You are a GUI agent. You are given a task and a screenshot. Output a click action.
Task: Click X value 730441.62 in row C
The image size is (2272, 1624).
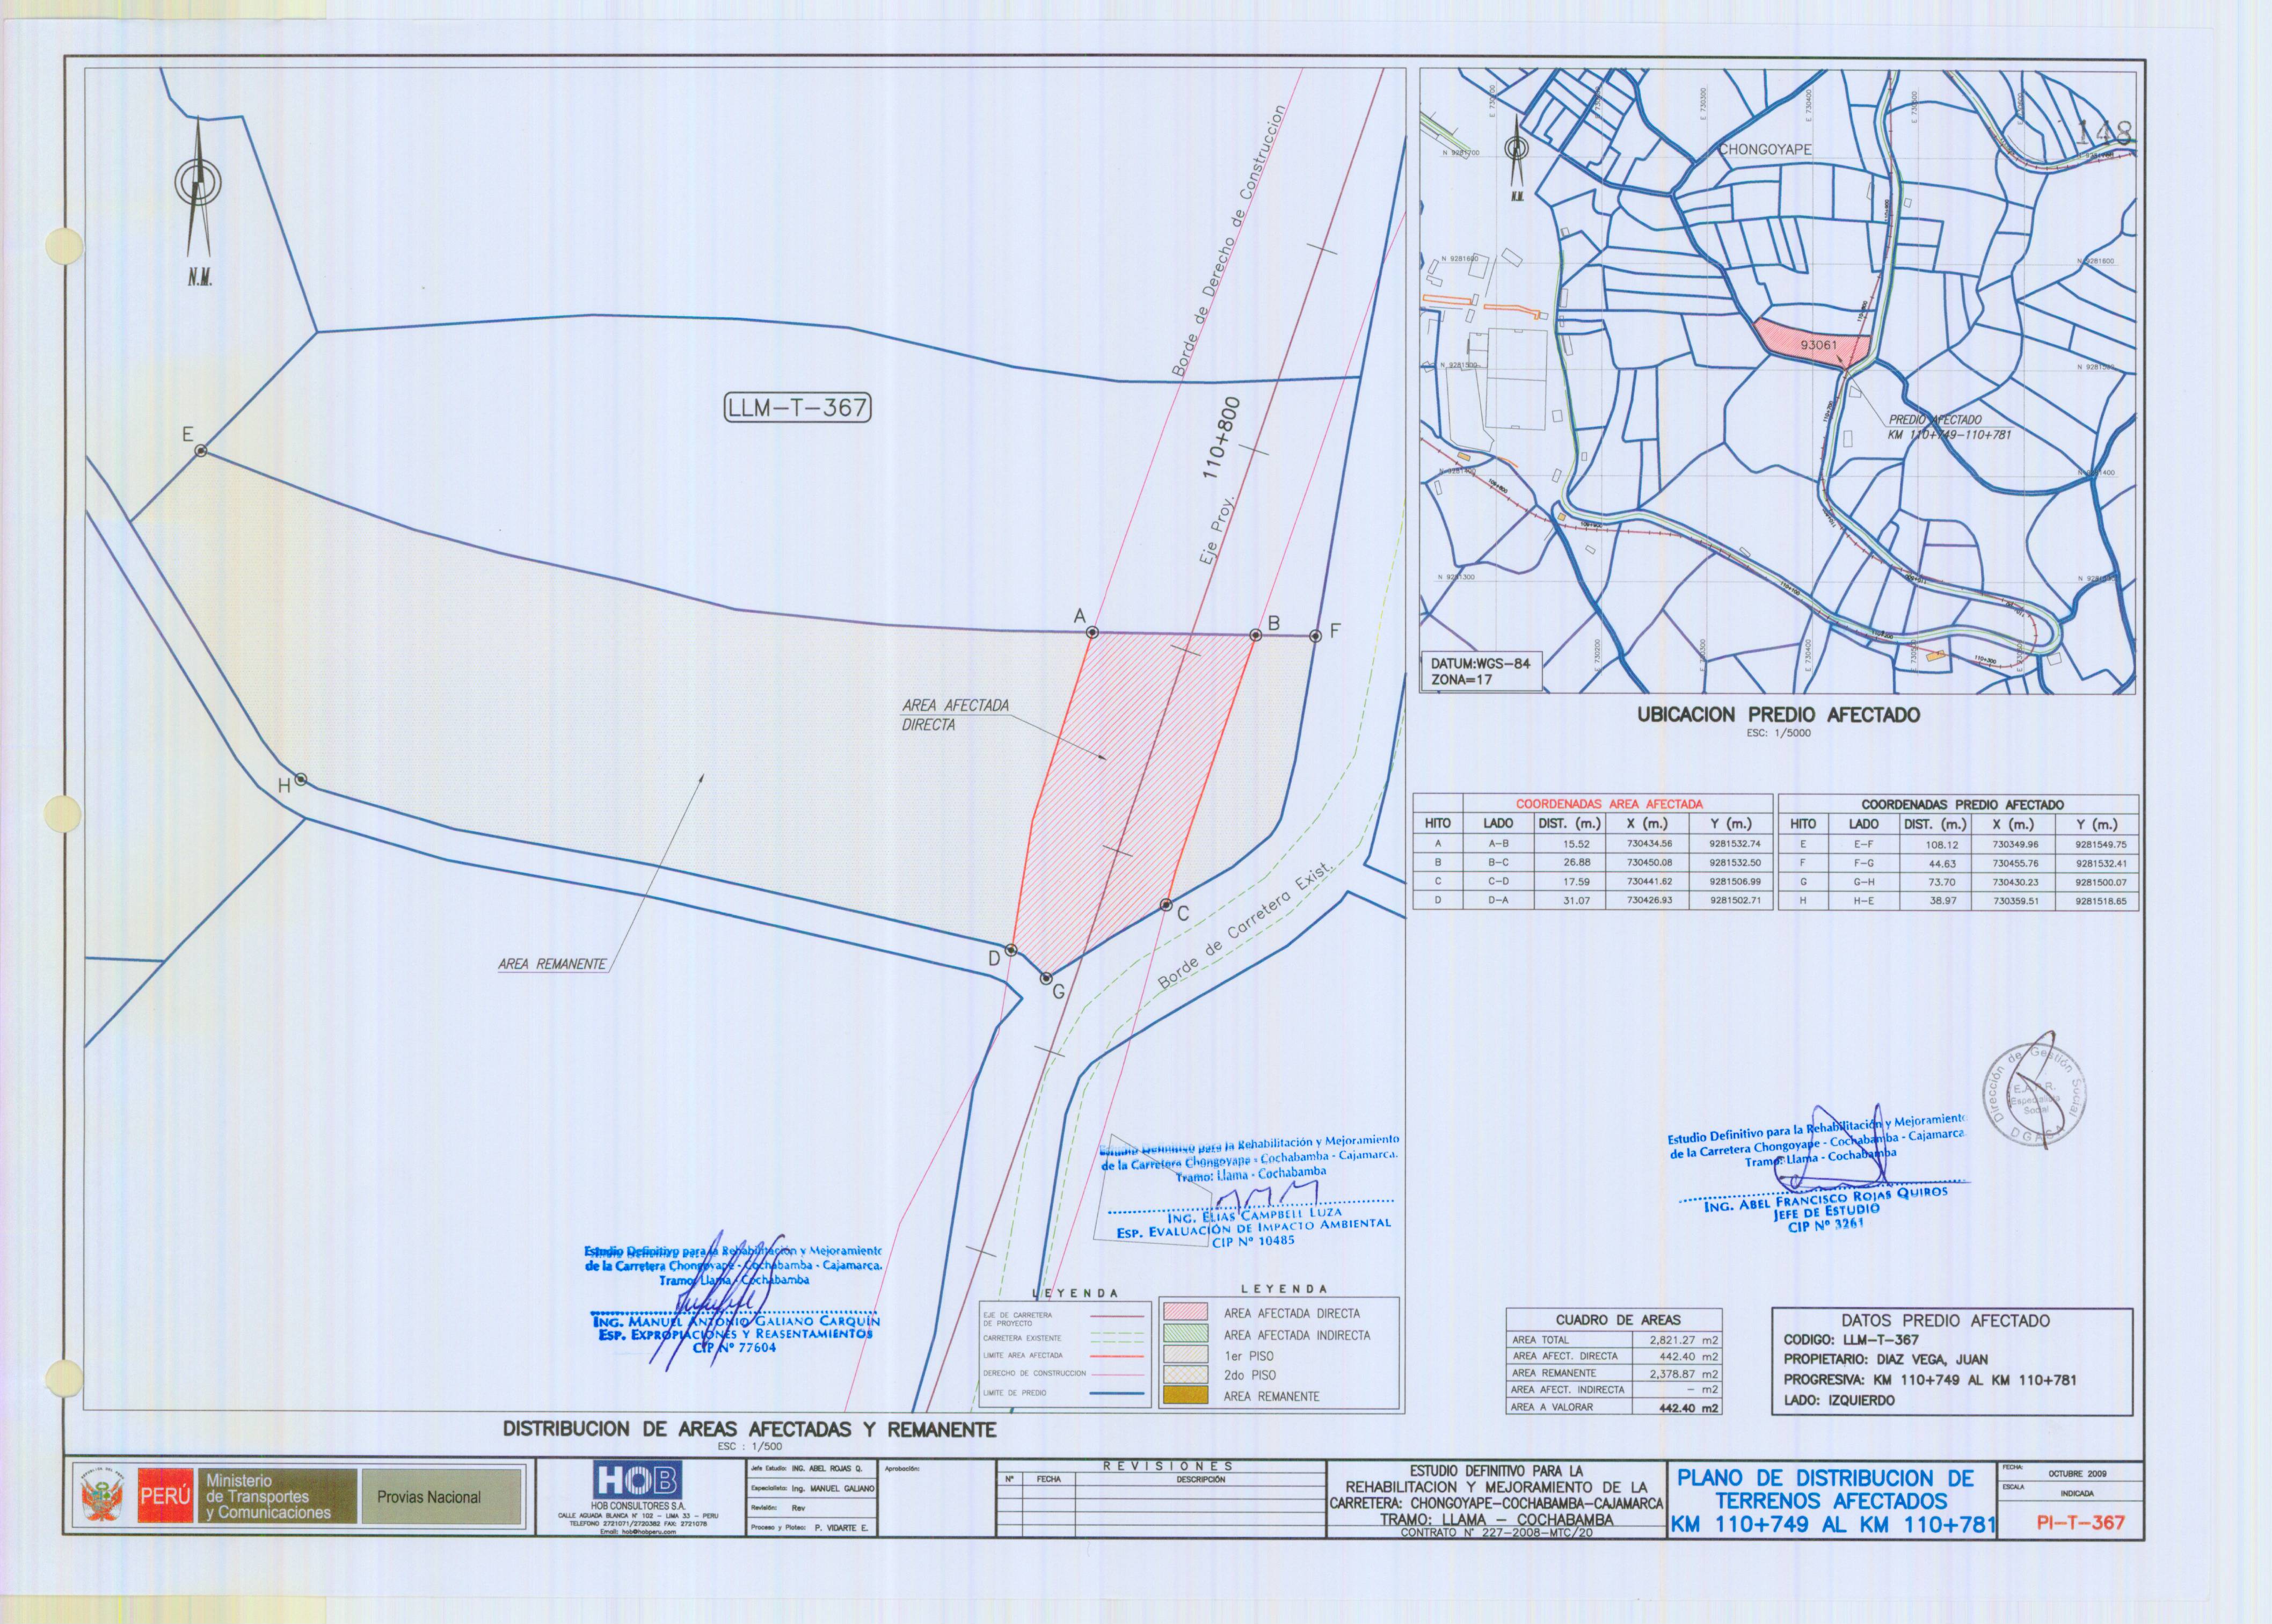[x=1650, y=882]
